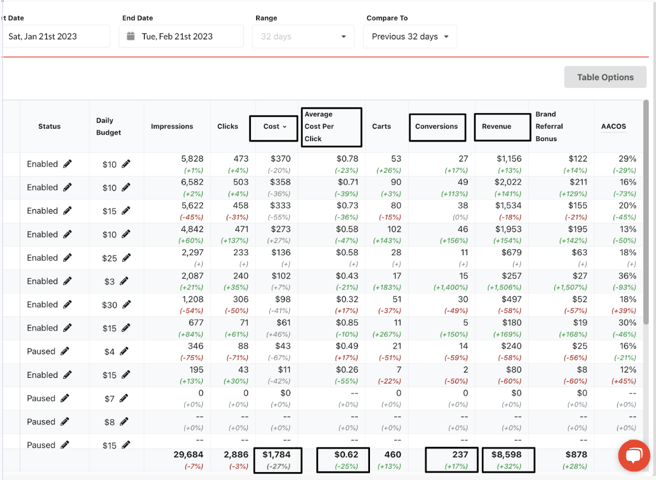Click the $0.85 cost per click cell
656x480 pixels.
[x=347, y=323]
